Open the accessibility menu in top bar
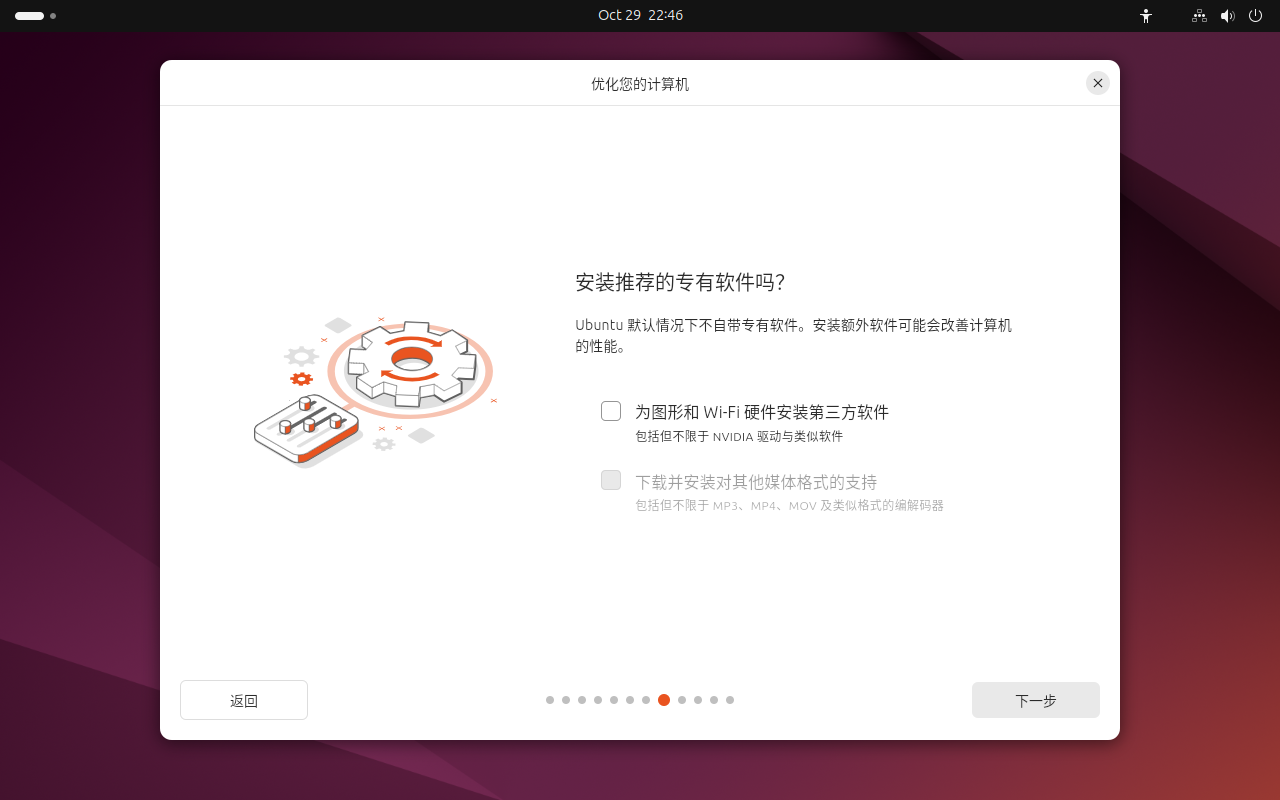The width and height of the screenshot is (1280, 800). pos(1146,16)
